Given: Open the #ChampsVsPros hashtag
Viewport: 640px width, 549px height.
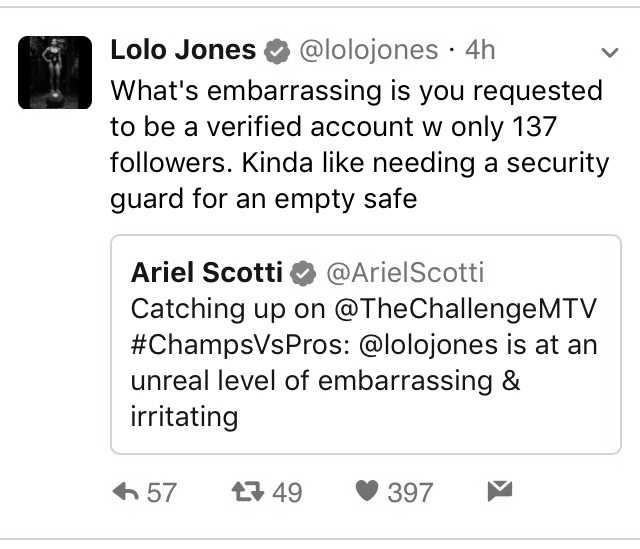Looking at the screenshot, I should 240,345.
